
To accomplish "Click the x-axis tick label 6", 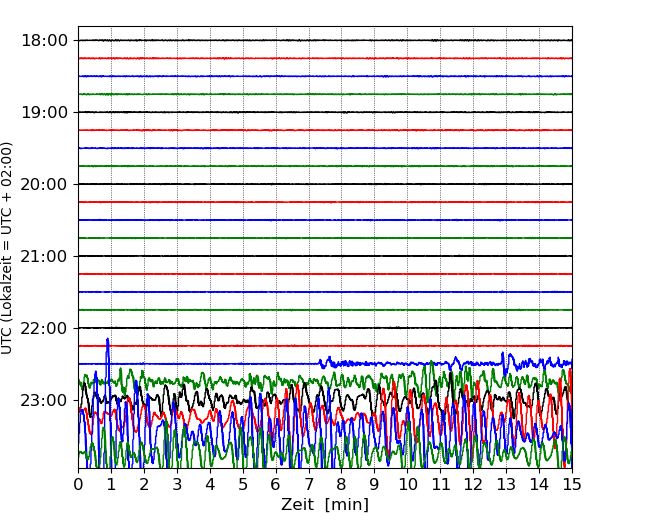I will coord(276,484).
